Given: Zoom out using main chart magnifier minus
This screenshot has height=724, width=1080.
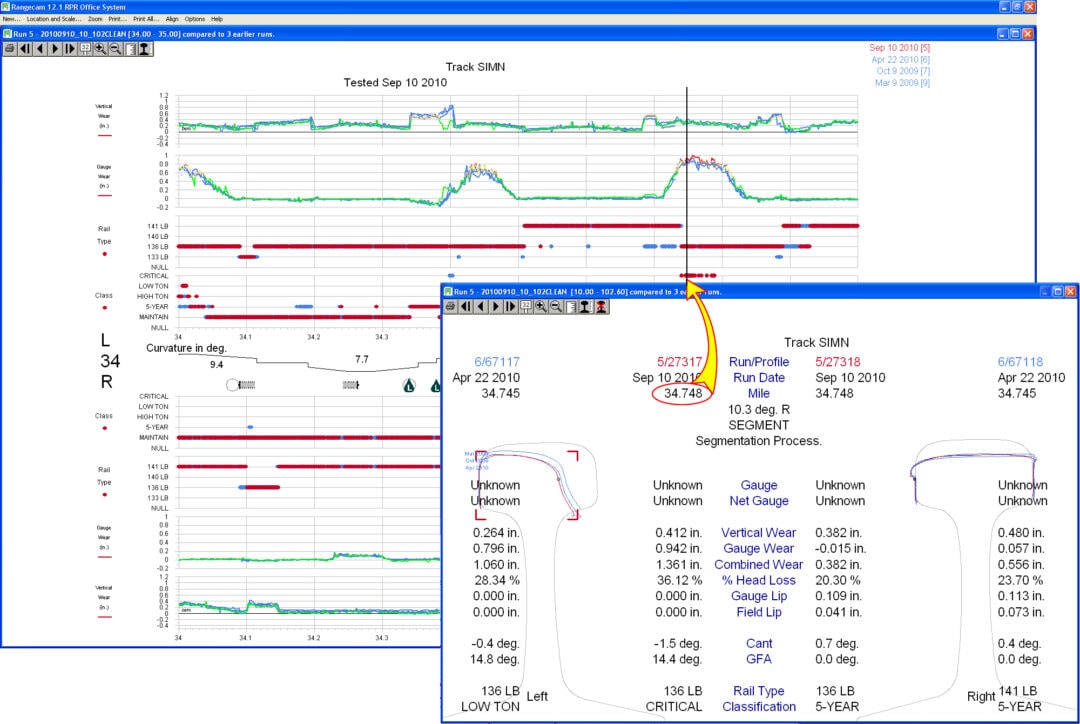Looking at the screenshot, I should pyautogui.click(x=115, y=48).
